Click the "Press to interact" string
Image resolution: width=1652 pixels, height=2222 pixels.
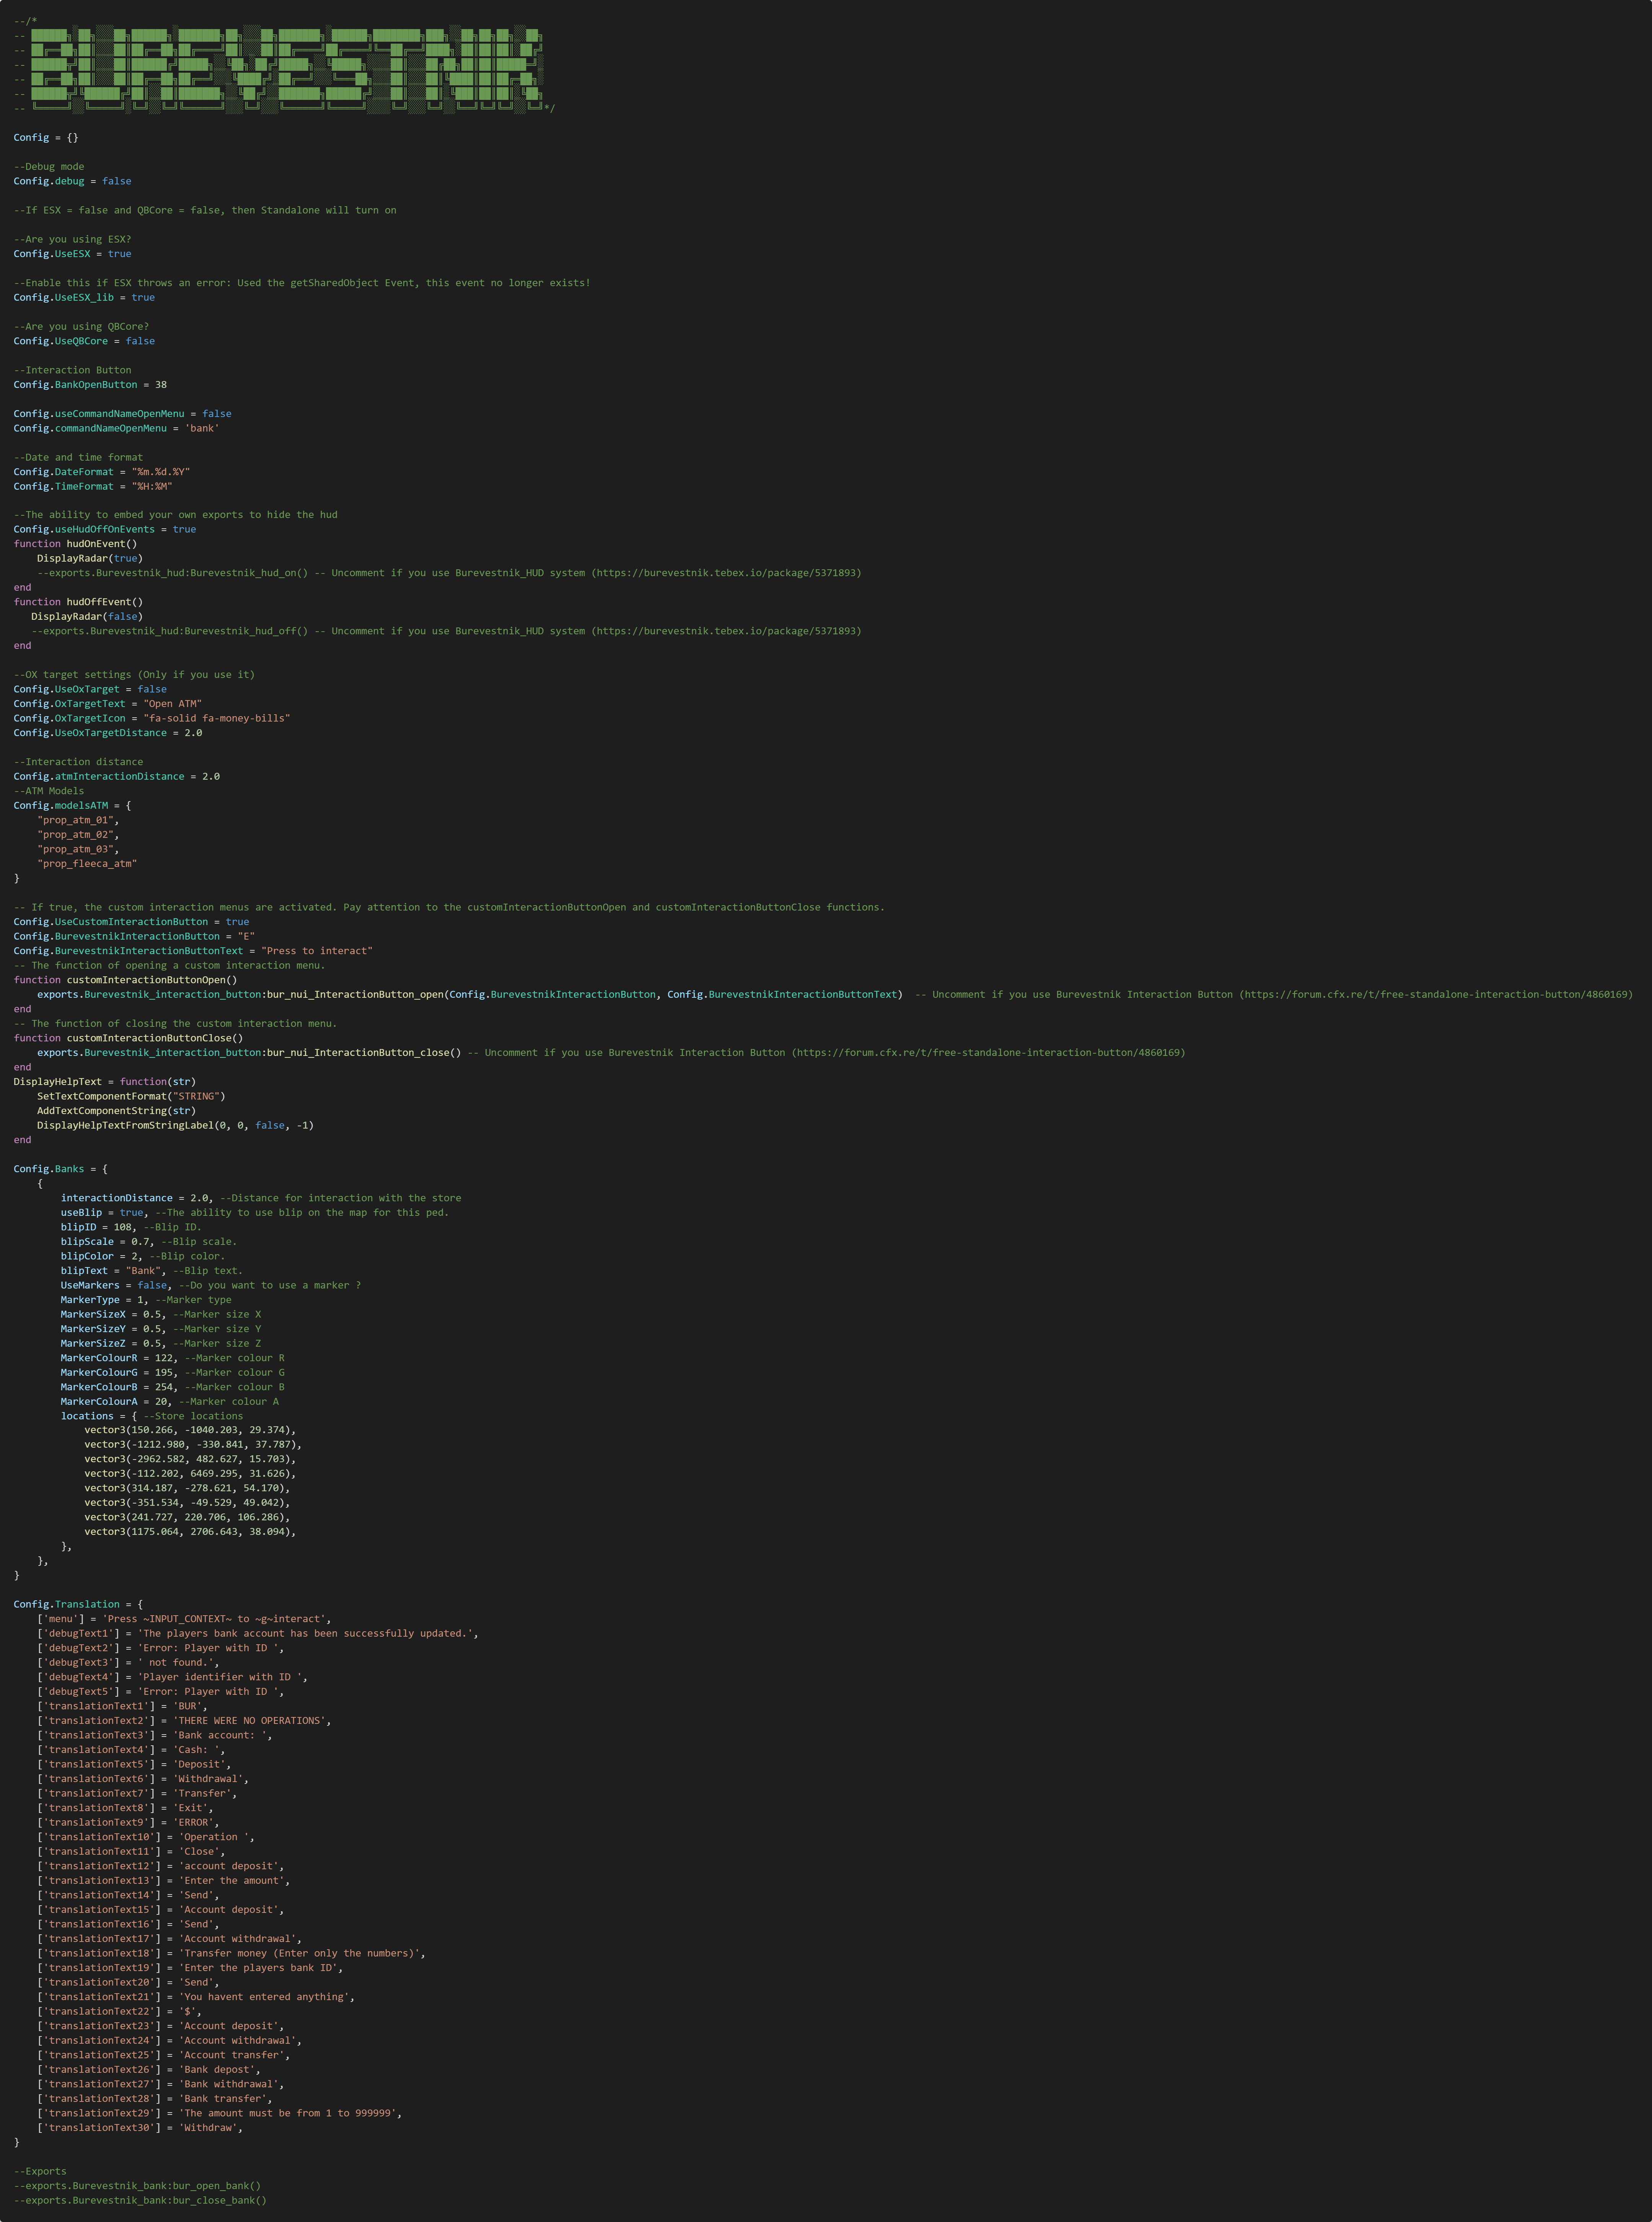[x=317, y=951]
